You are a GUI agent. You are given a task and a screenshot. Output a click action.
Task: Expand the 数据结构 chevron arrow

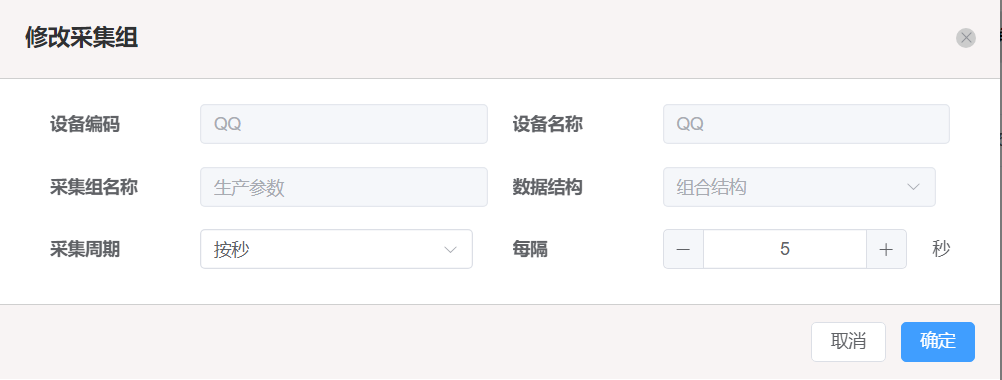(913, 187)
